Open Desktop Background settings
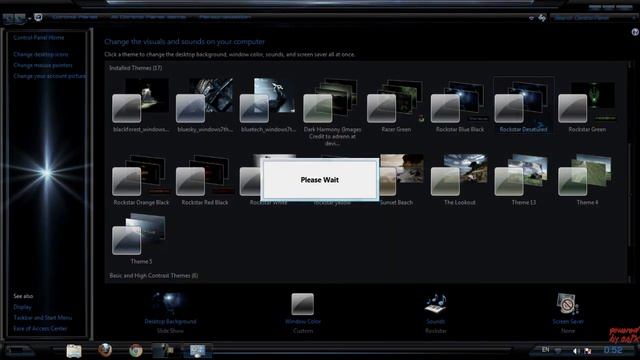Viewport: 640px width, 360px height. (x=170, y=313)
